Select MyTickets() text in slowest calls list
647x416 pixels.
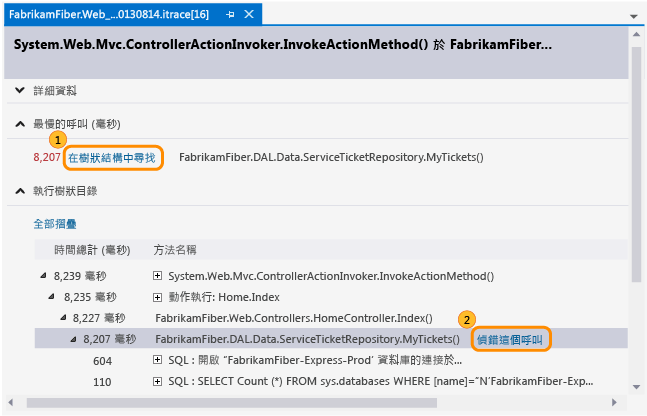click(x=331, y=157)
